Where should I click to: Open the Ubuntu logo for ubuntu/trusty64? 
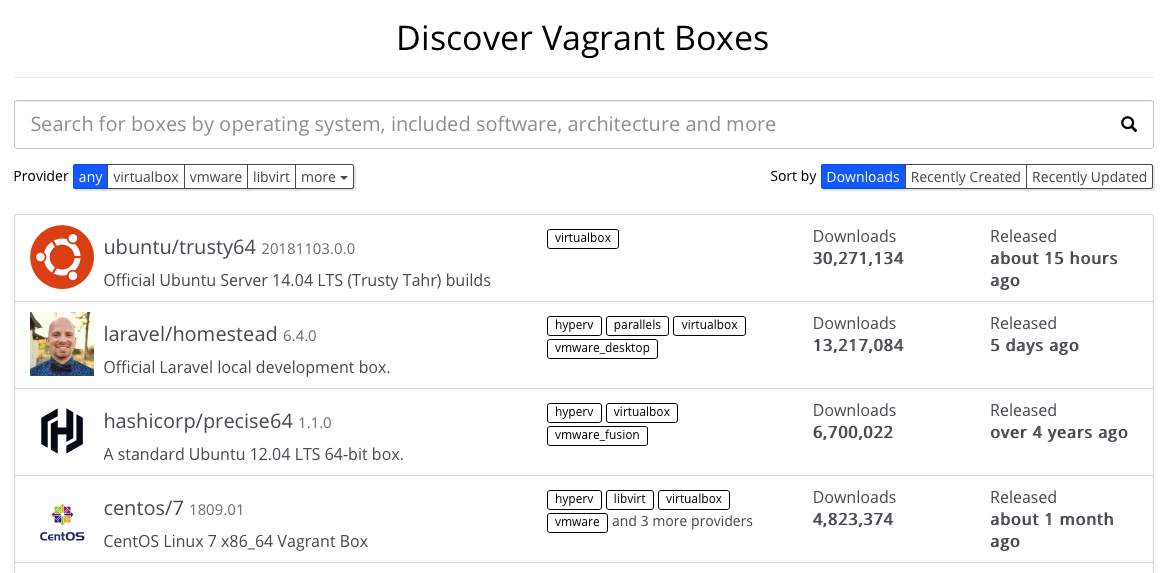click(x=62, y=257)
